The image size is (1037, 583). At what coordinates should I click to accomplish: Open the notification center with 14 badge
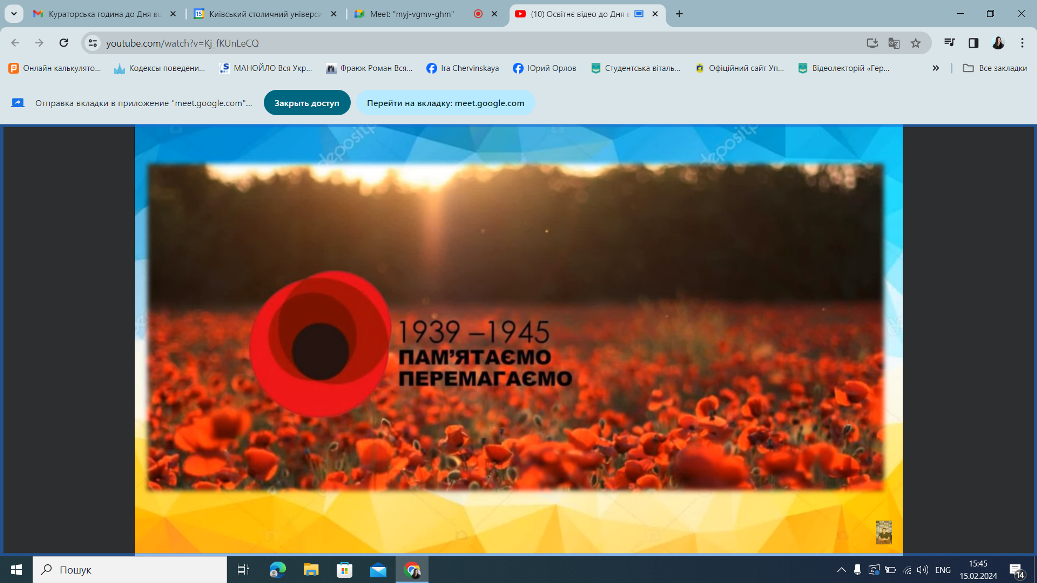point(1018,569)
